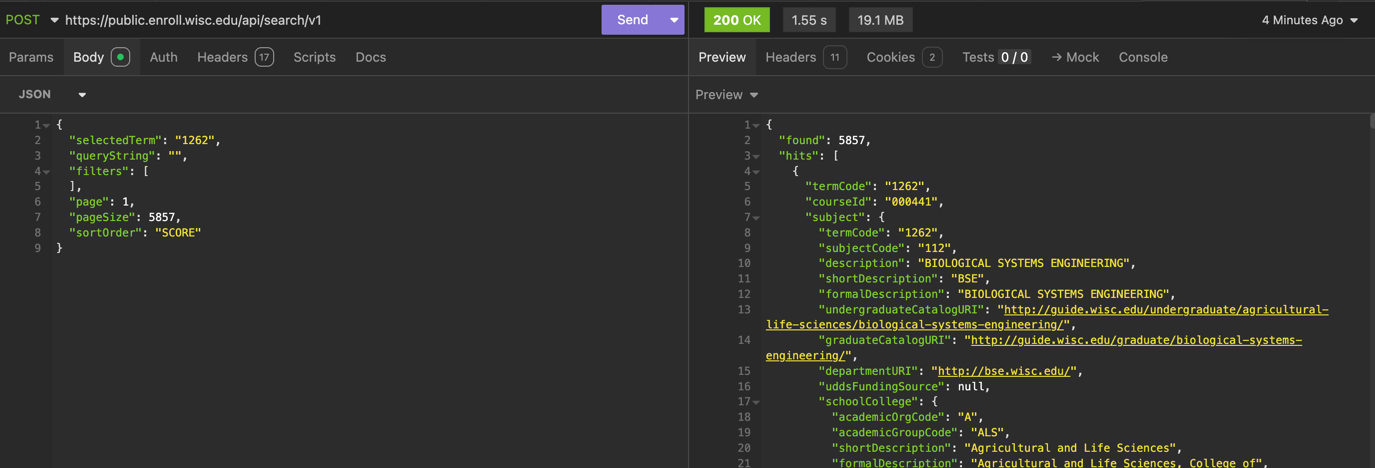Send the request
Image resolution: width=1375 pixels, height=468 pixels.
tap(632, 20)
